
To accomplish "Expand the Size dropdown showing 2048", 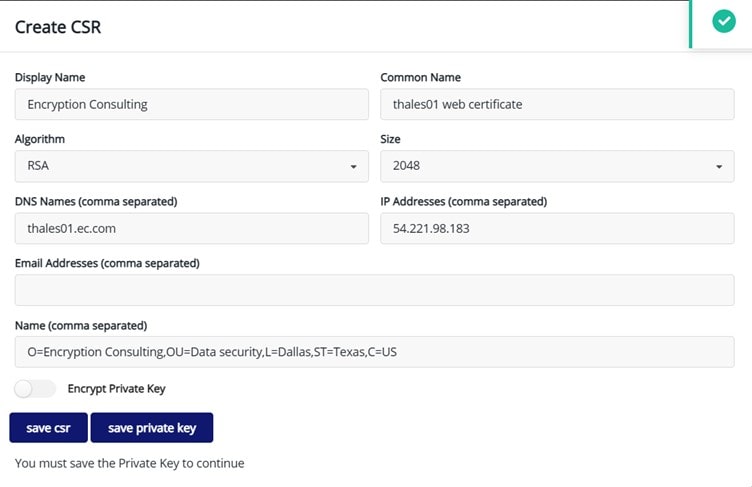I will [557, 166].
